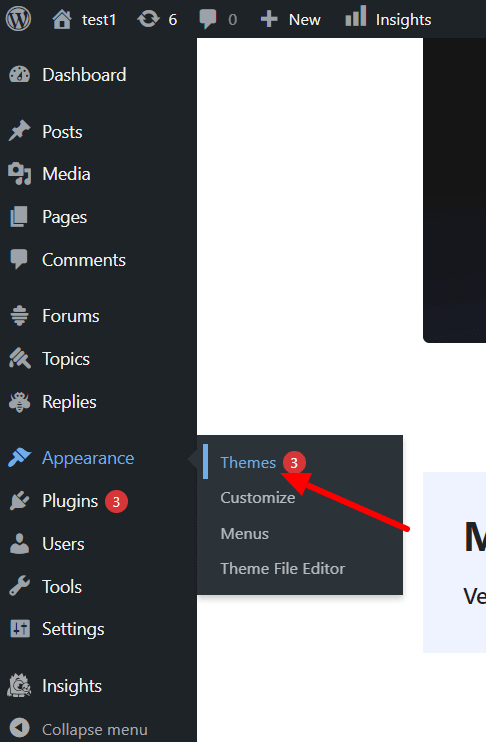Click the Collapse menu text
The image size is (486, 742).
tap(95, 730)
